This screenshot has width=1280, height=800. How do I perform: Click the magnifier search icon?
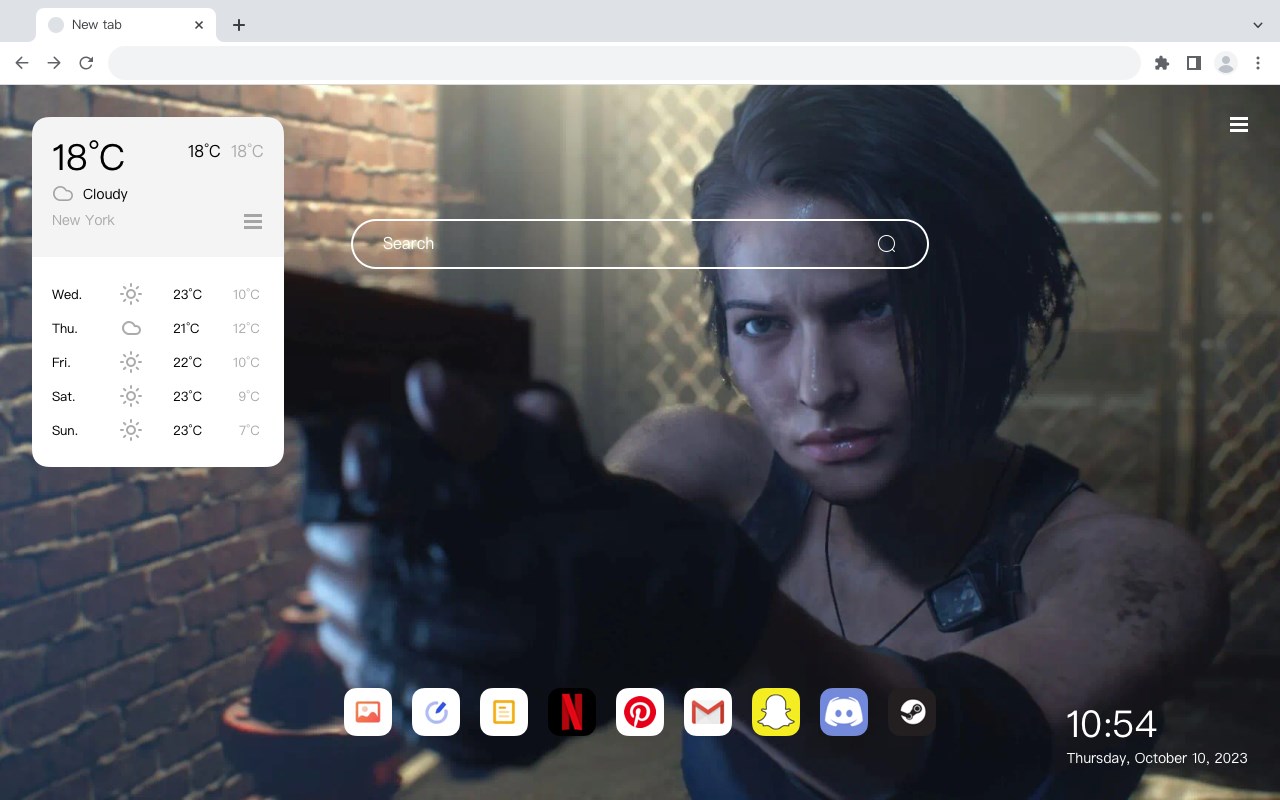(x=887, y=244)
